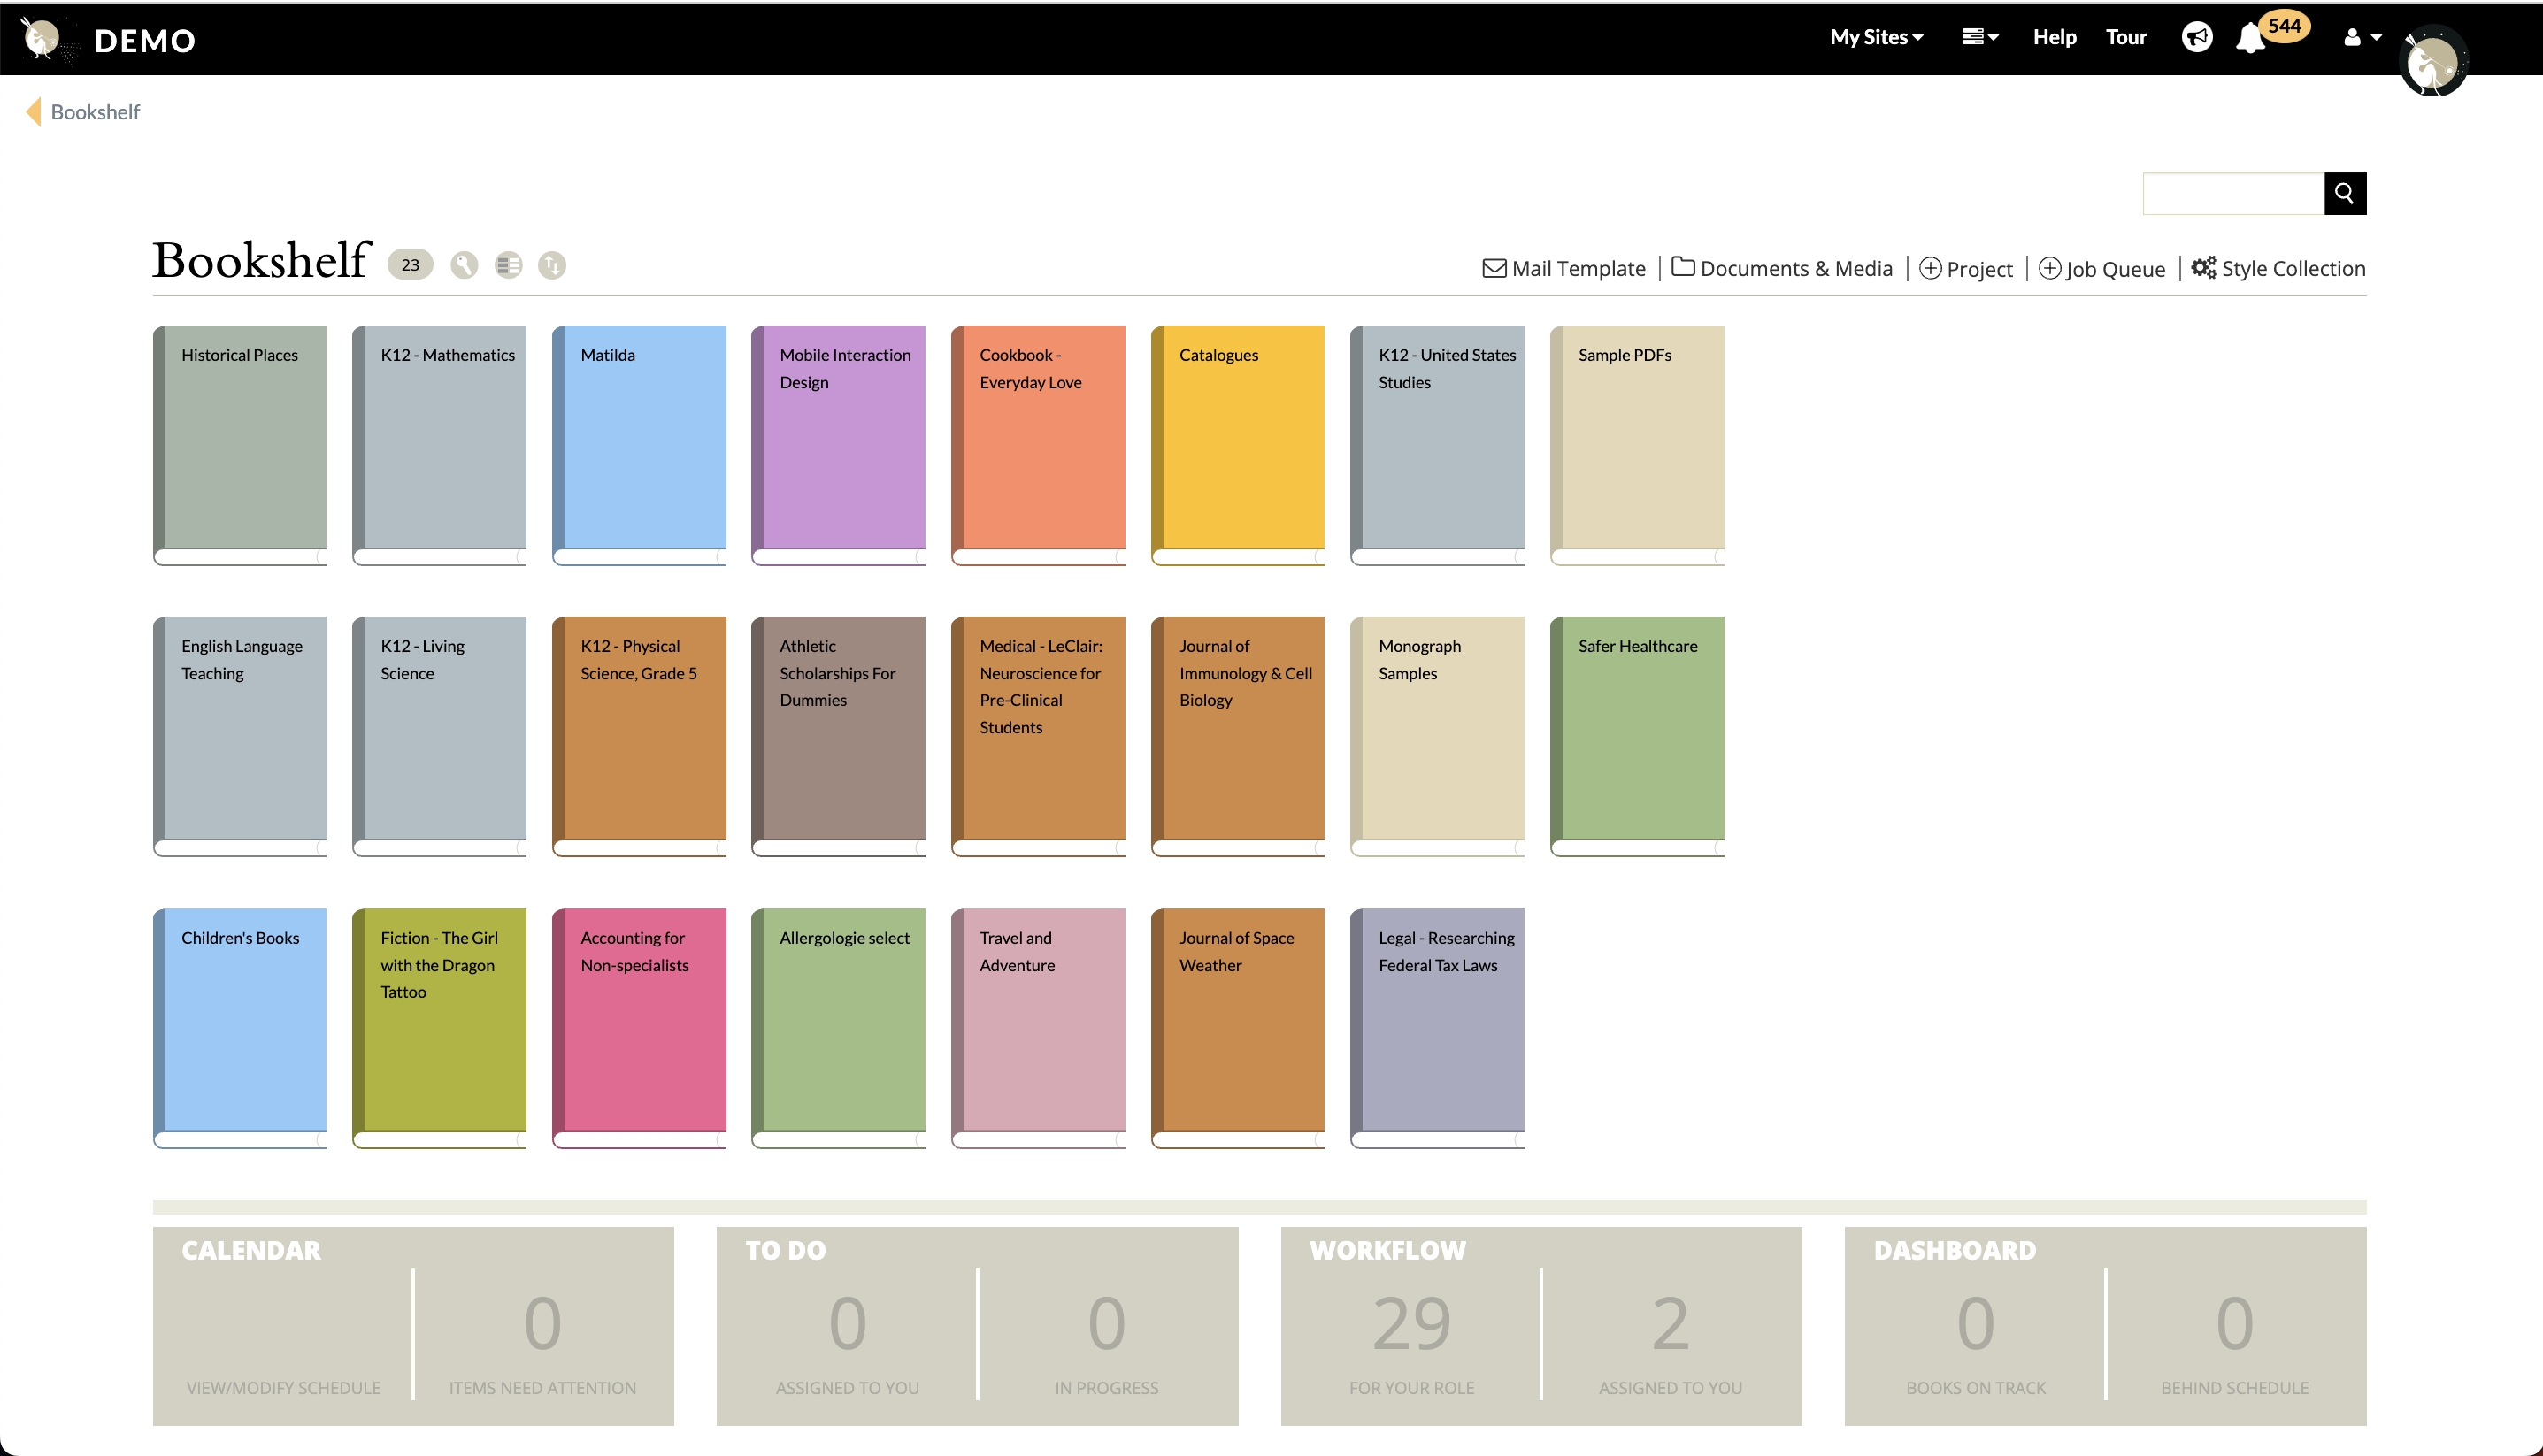The image size is (2543, 1456).
Task: Click the search magnifier button
Action: pos(2344,194)
